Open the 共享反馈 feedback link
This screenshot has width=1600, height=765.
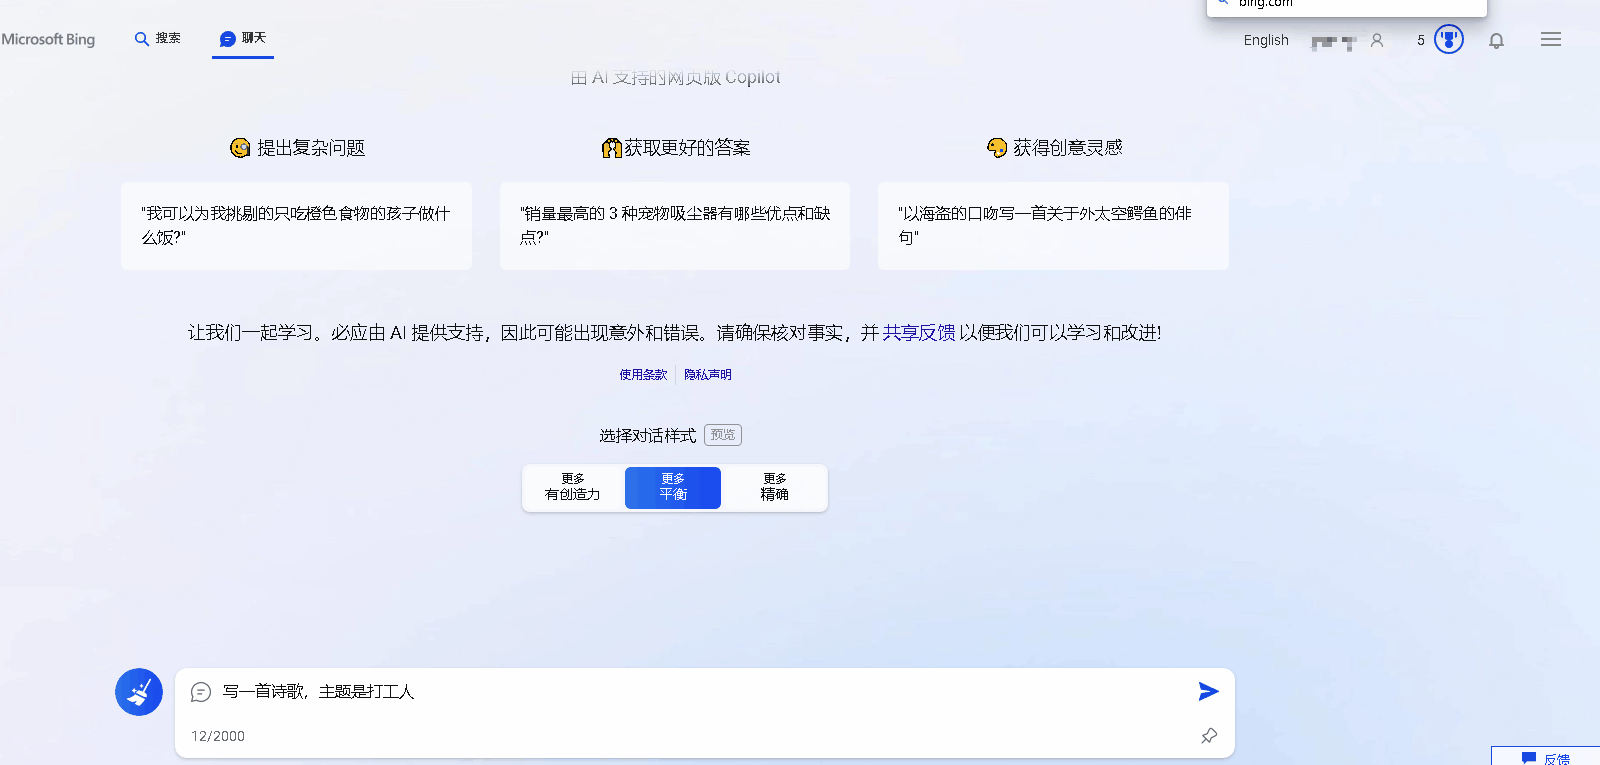[x=919, y=333]
